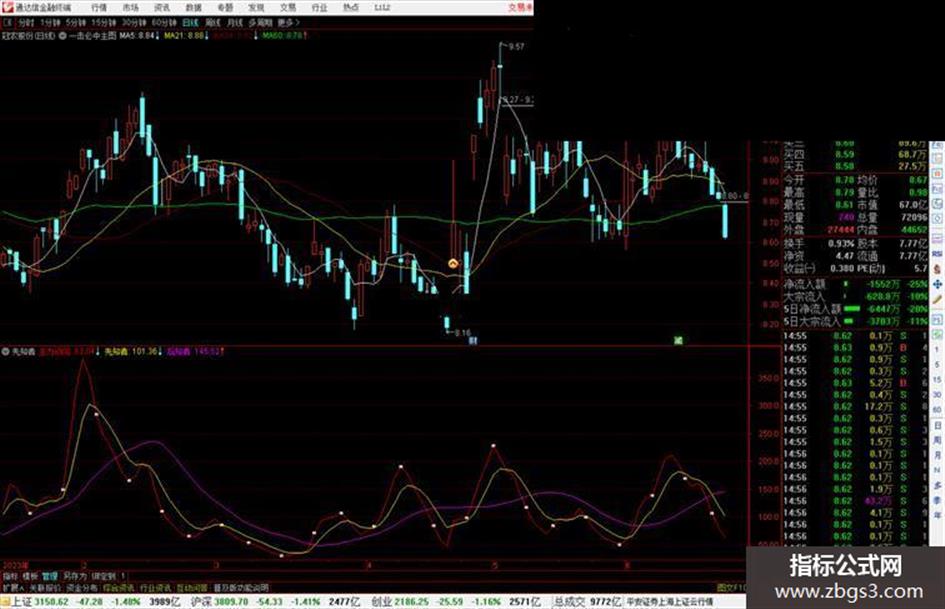The image size is (945, 609).
Task: Click the yellow signal marker on chart
Action: click(x=453, y=263)
